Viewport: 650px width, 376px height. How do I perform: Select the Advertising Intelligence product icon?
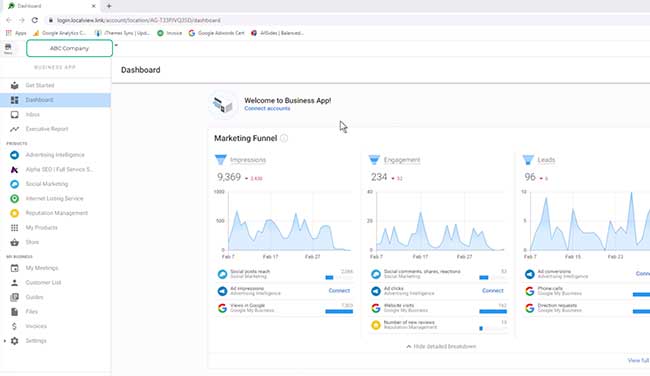(x=15, y=155)
